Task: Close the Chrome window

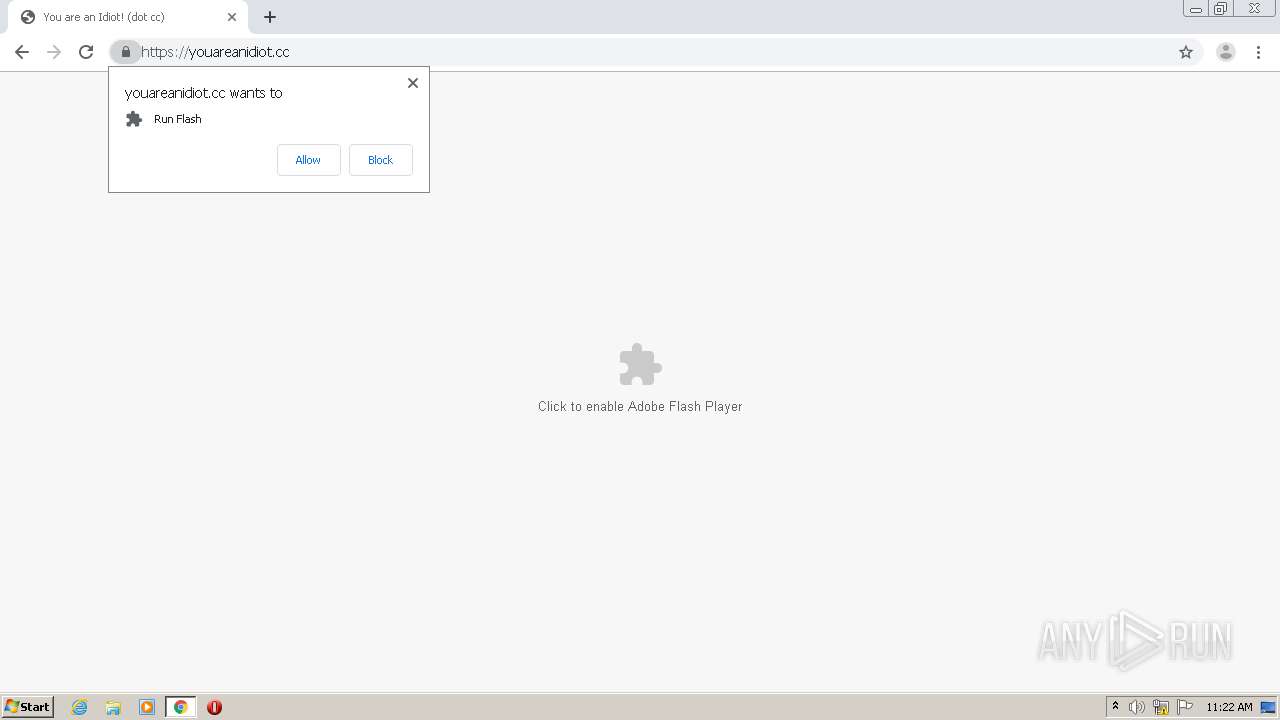Action: 1254,9
